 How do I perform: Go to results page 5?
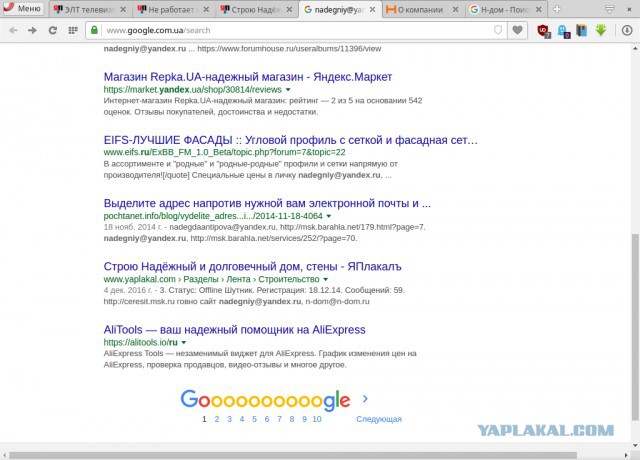(x=254, y=419)
